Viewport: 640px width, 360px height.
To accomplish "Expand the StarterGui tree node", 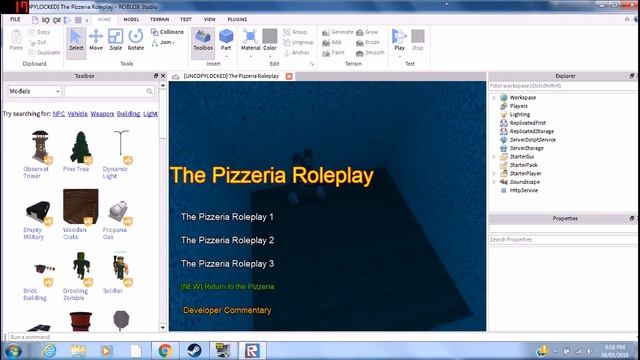I will click(494, 157).
